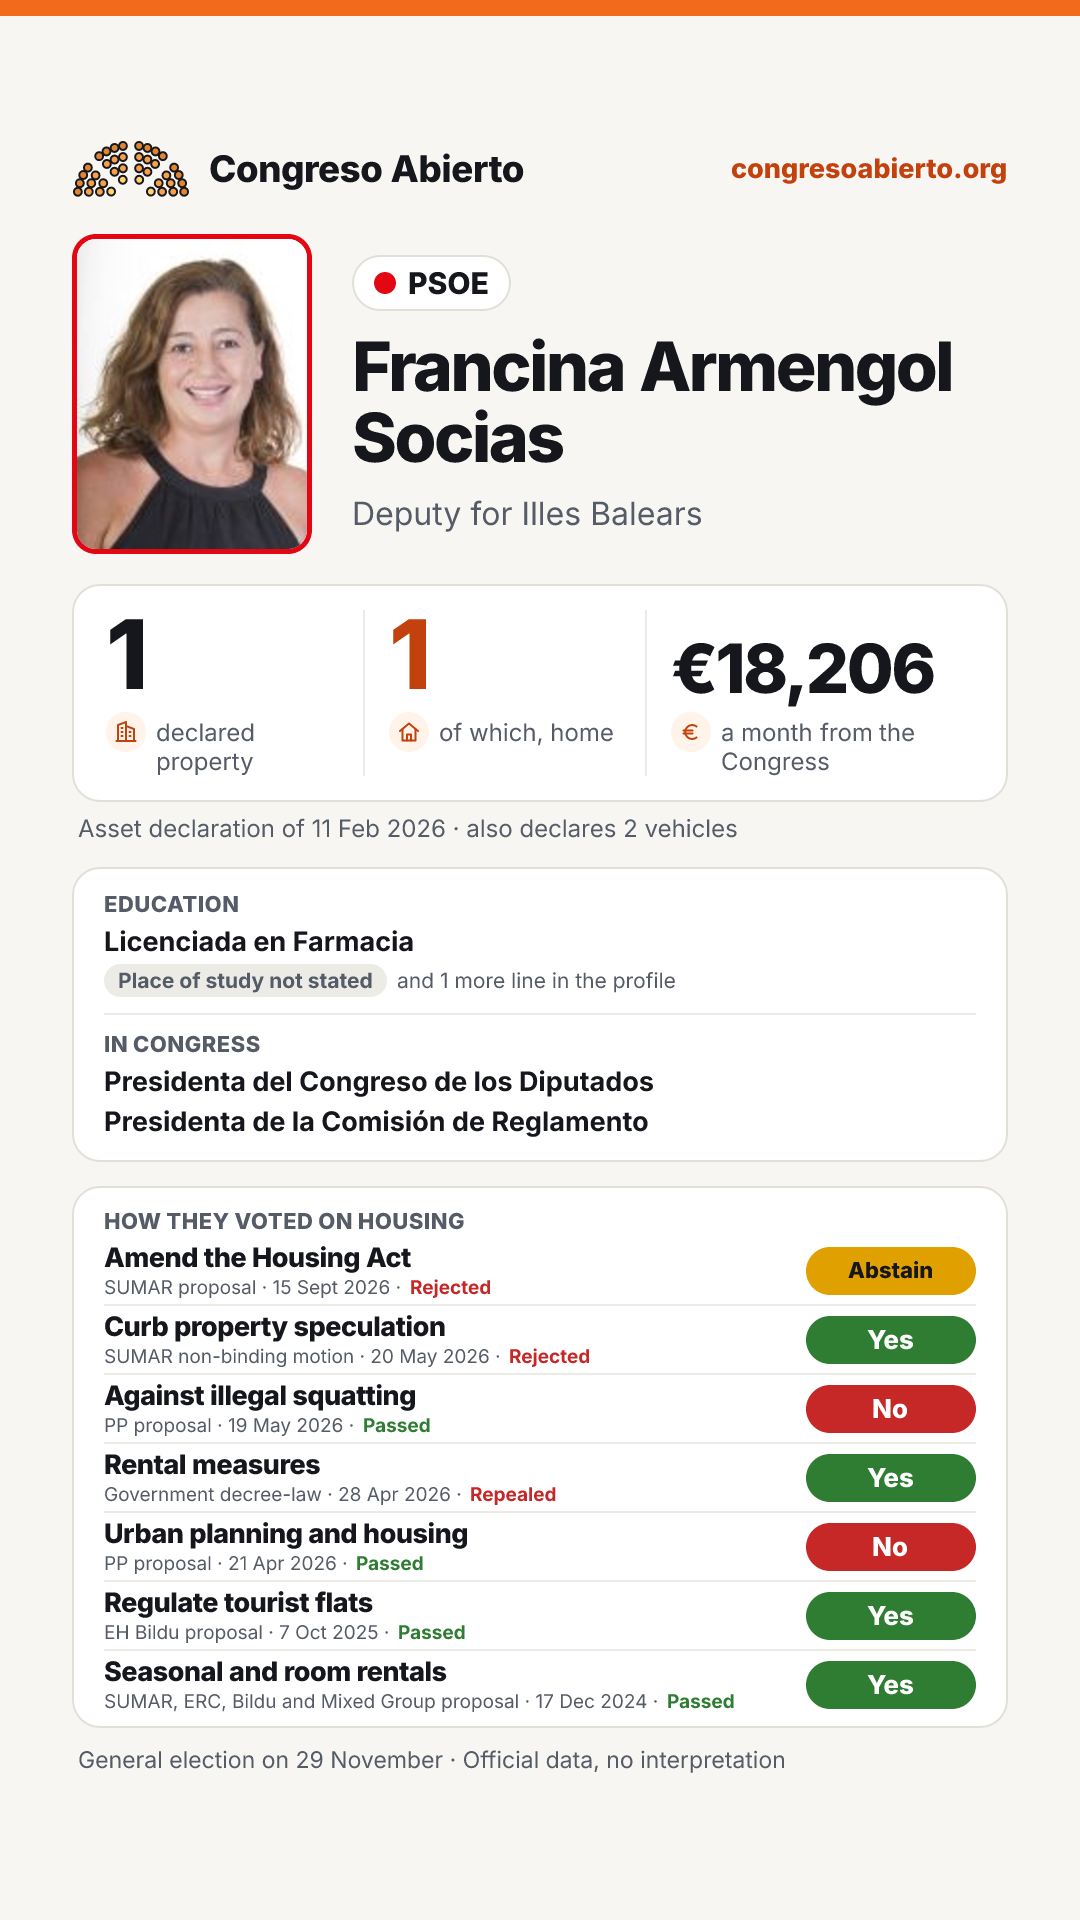1080x1920 pixels.
Task: Click the Congreso Abierto hemicycle logo
Action: coord(131,169)
